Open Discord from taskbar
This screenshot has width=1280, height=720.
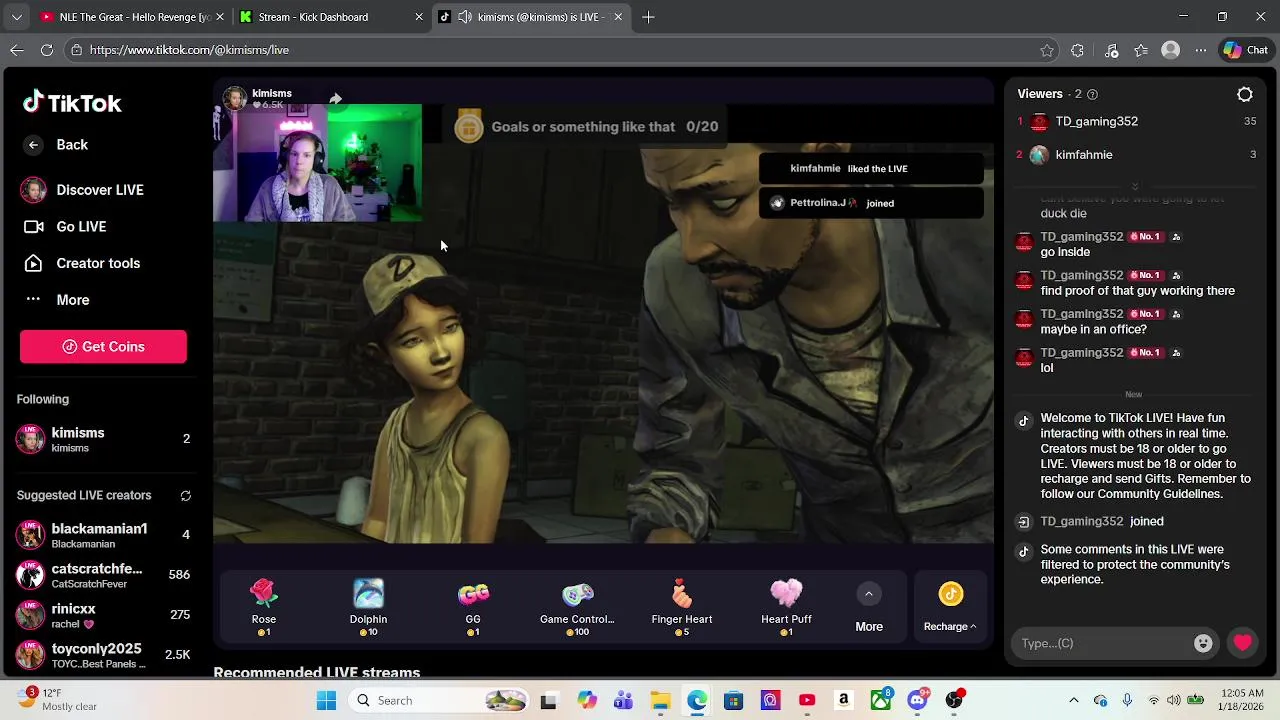pos(917,701)
